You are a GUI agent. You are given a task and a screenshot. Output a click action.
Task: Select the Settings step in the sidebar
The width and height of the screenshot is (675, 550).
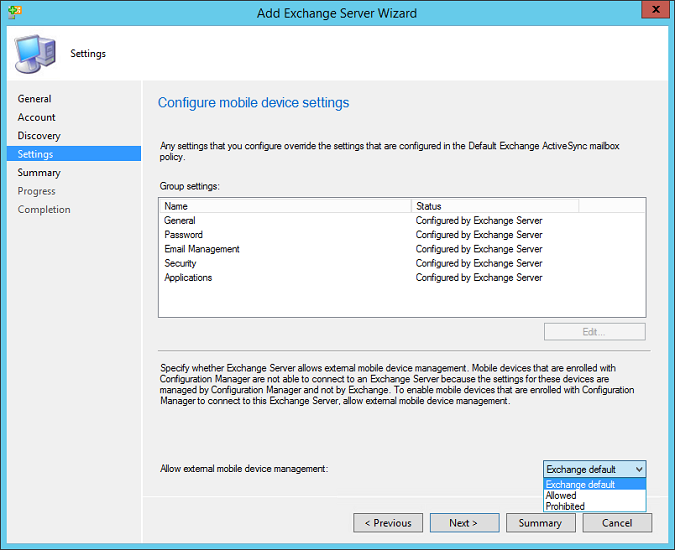click(36, 154)
